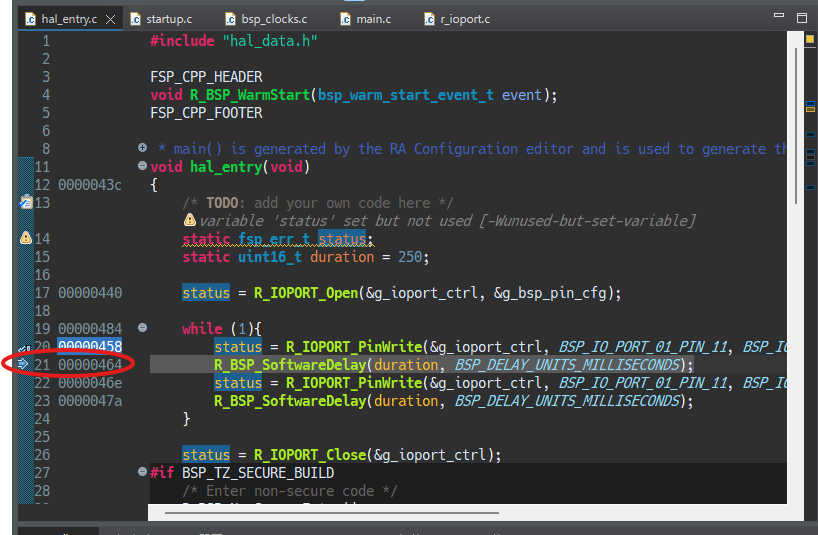The image size is (818, 535).
Task: Click the instruction pointer arrow on line 21
Action: (23, 363)
